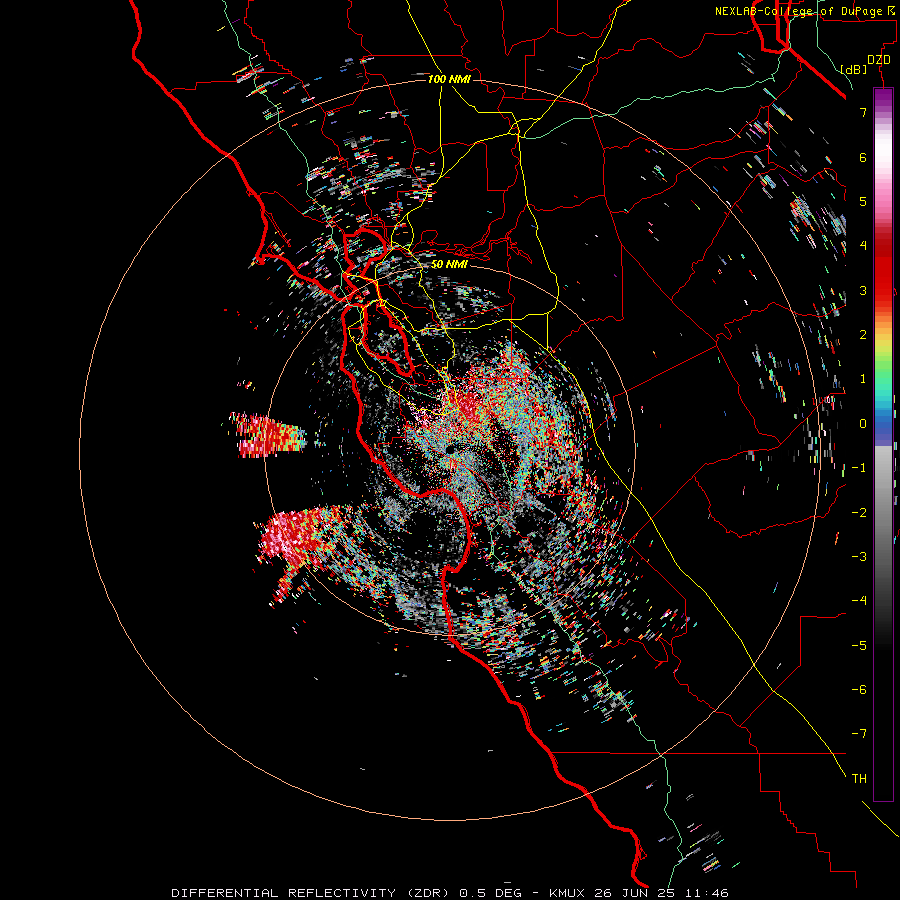
Task: Click the -7 value on color scale
Action: click(859, 734)
